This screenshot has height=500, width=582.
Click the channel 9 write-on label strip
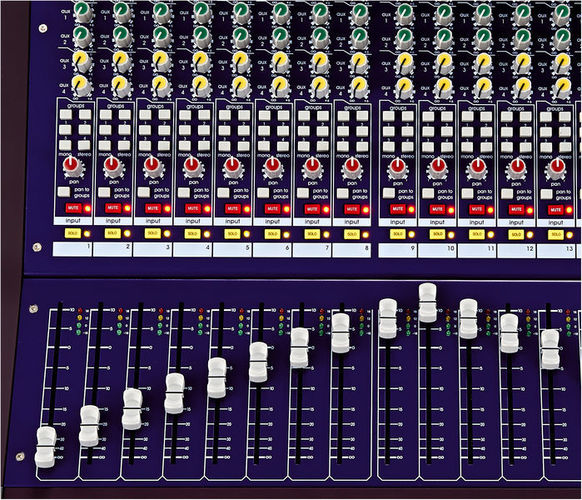(x=398, y=250)
